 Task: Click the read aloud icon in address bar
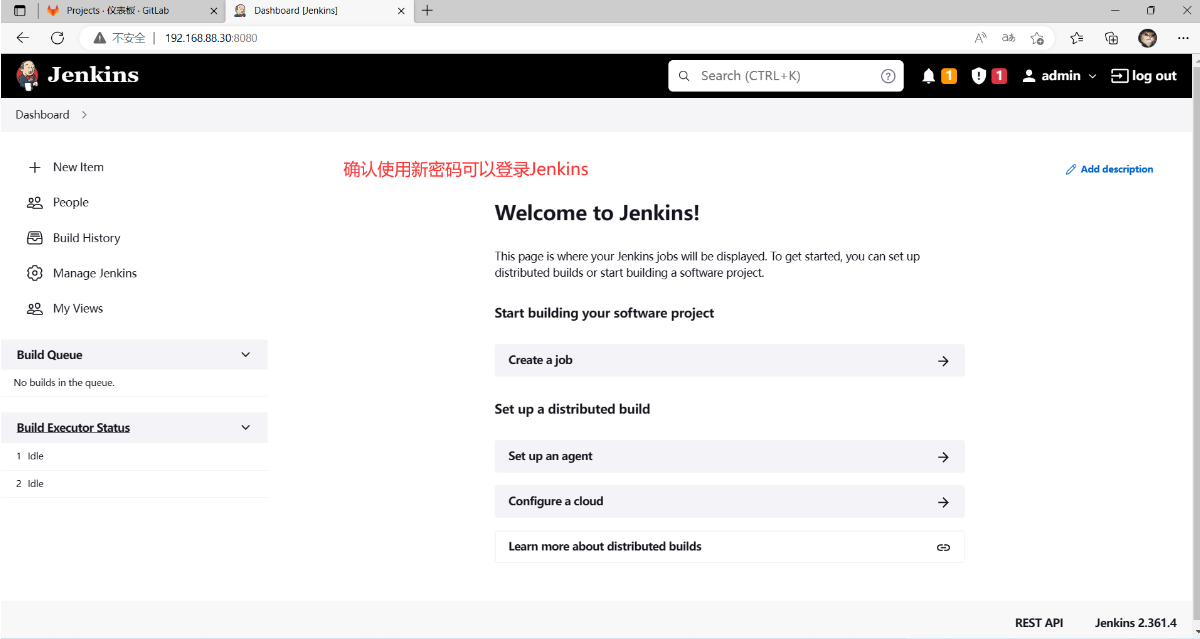point(981,38)
